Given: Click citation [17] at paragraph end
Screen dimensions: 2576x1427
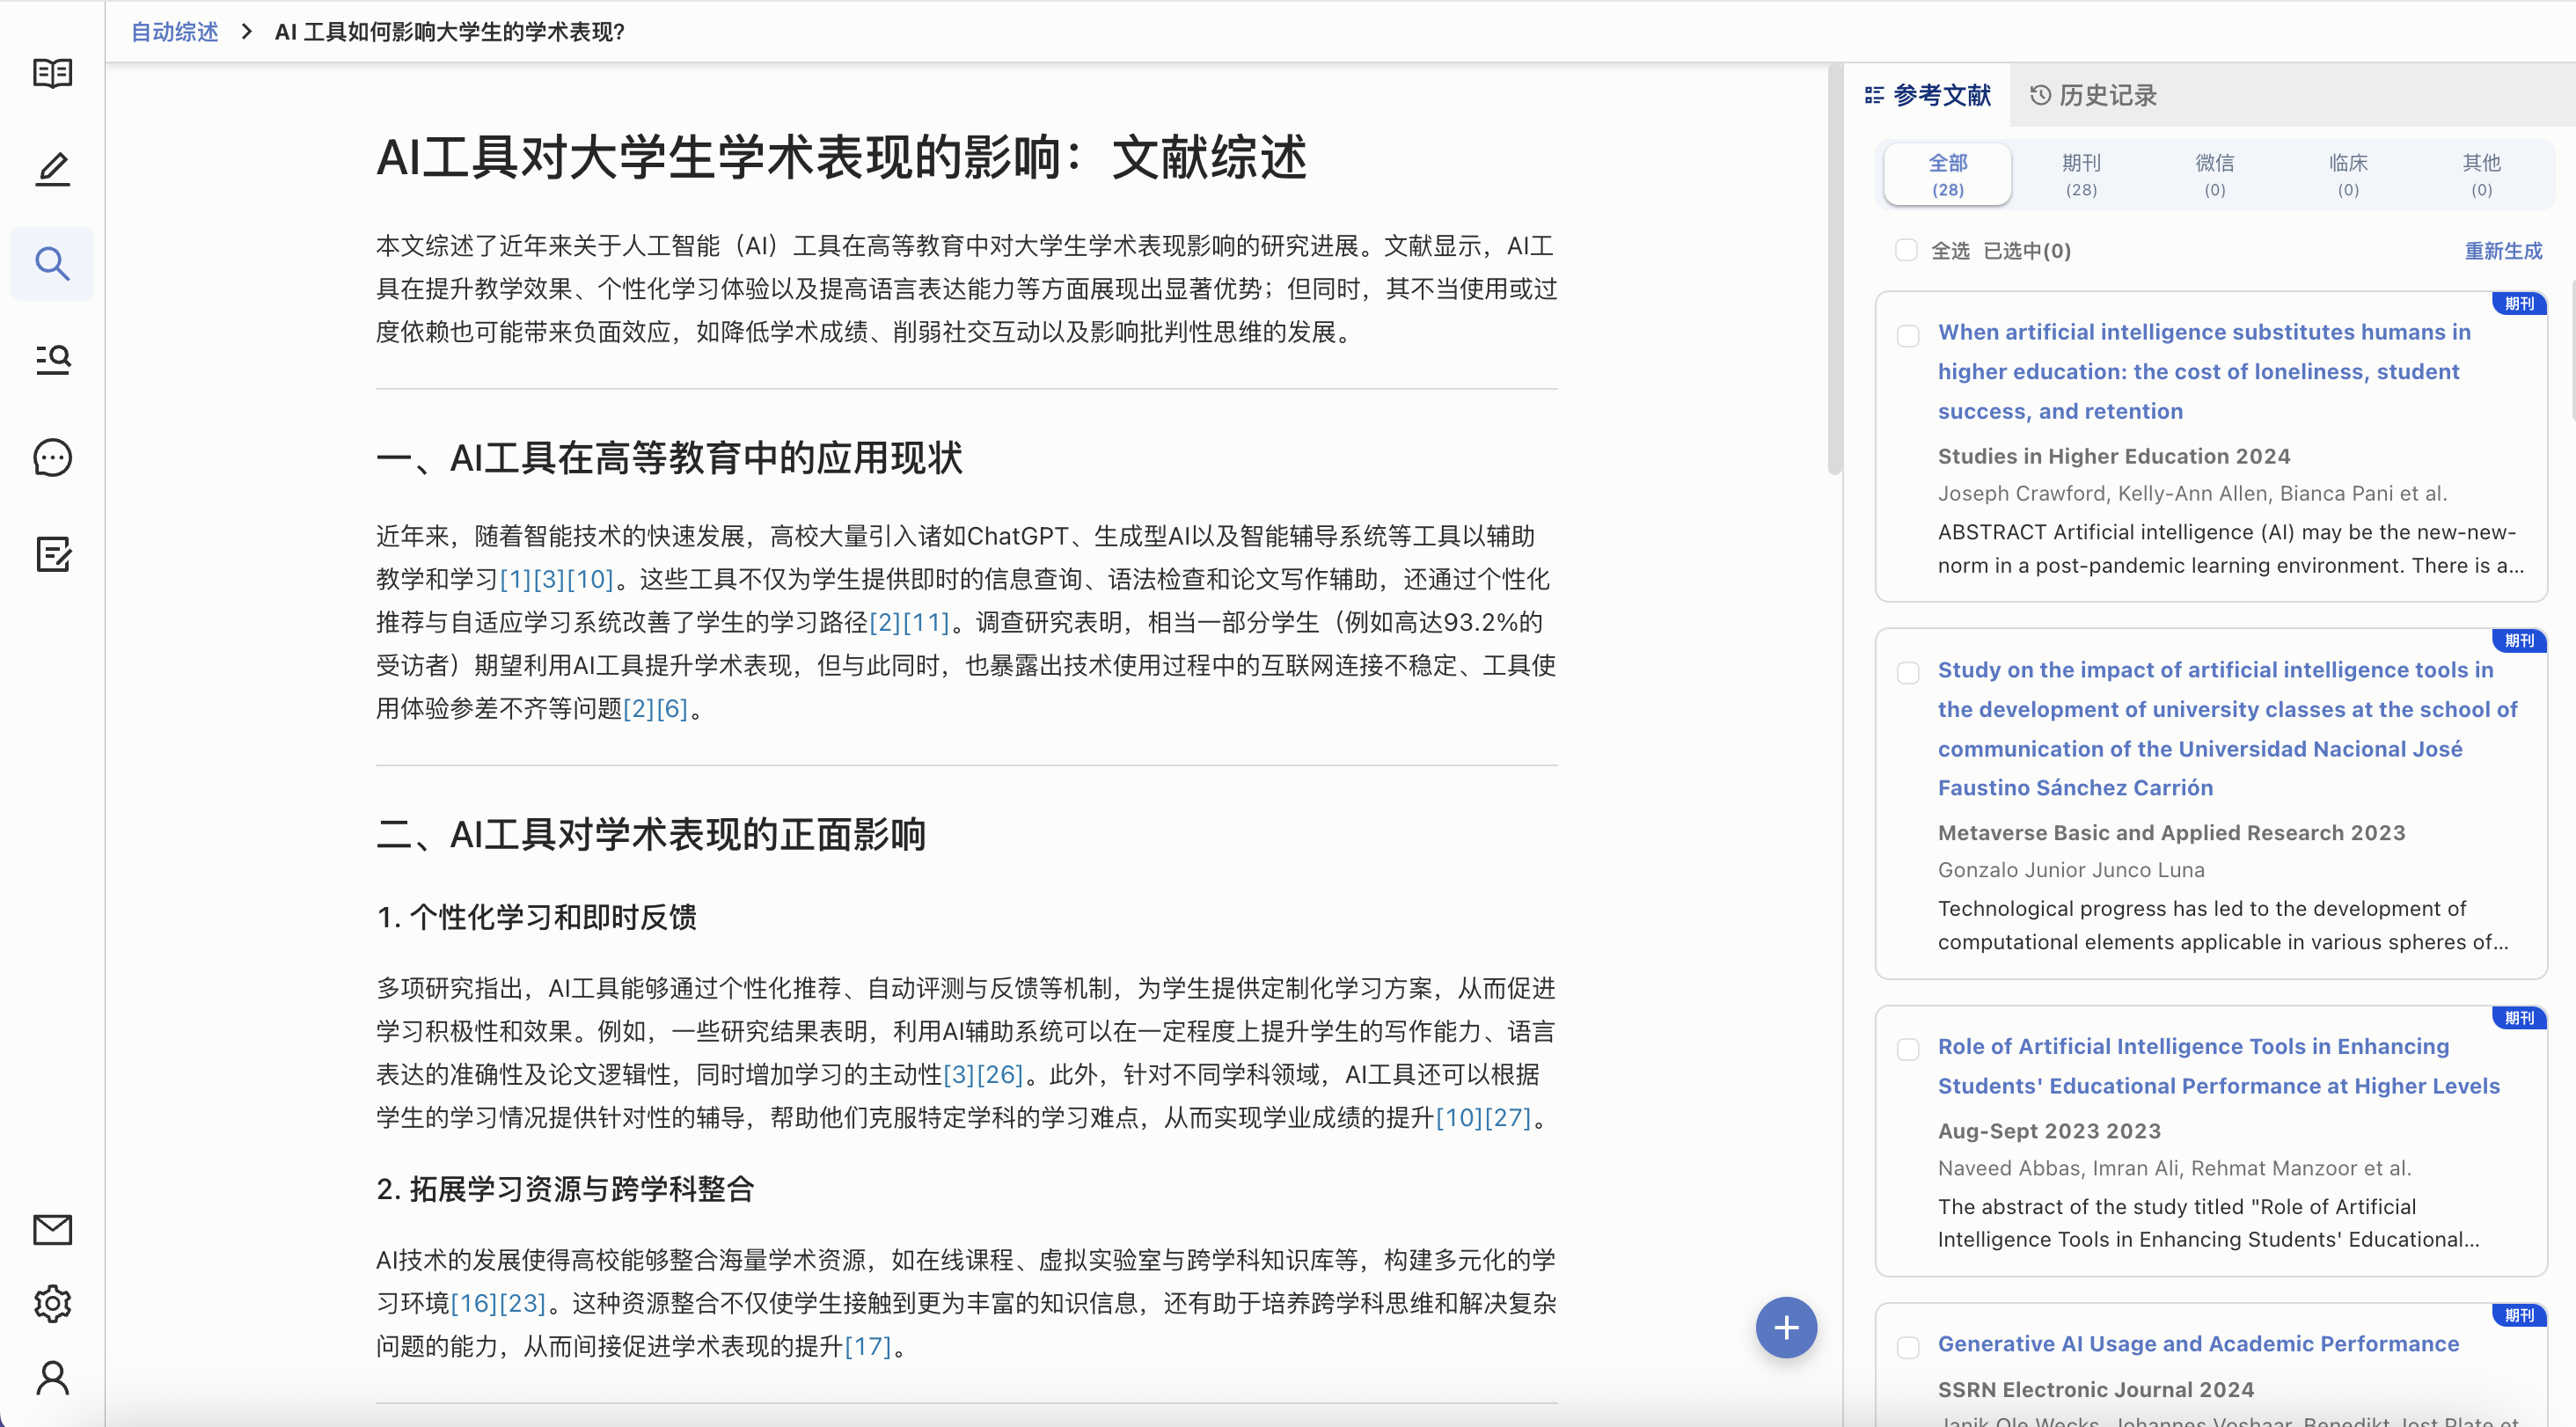Looking at the screenshot, I should (x=867, y=1346).
